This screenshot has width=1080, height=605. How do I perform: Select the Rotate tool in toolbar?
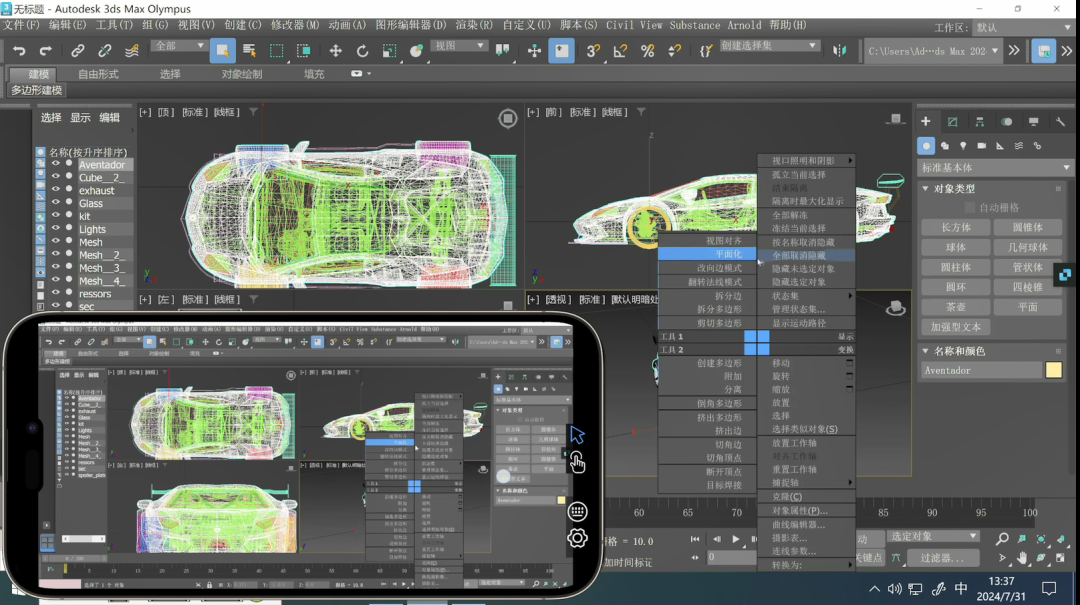362,51
